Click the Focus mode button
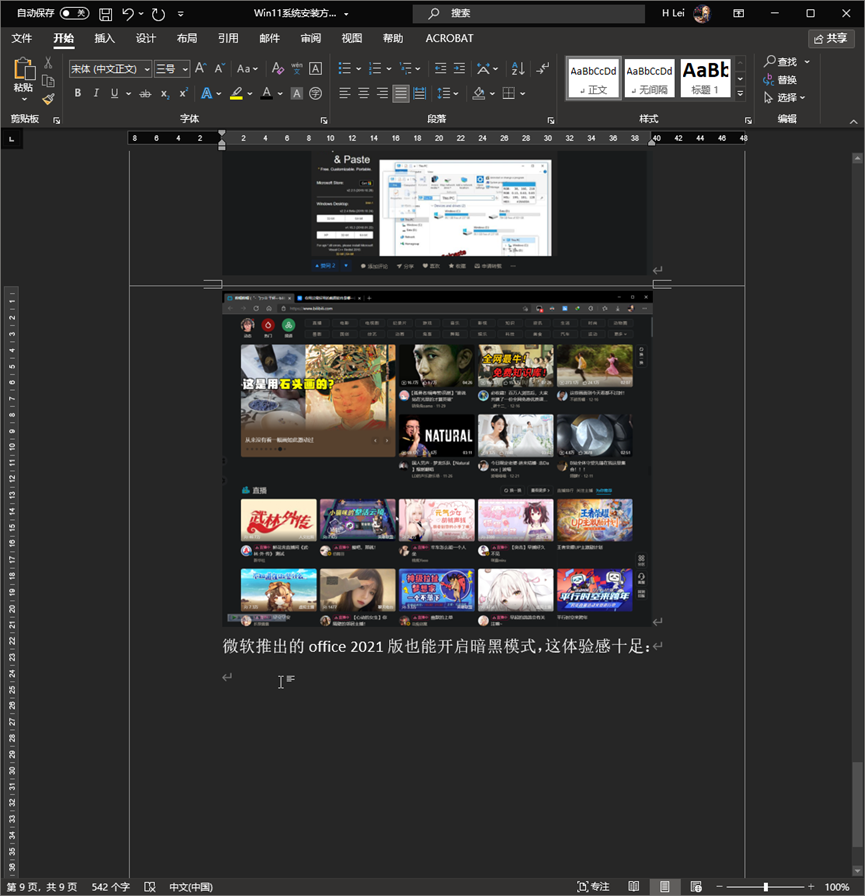 593,887
